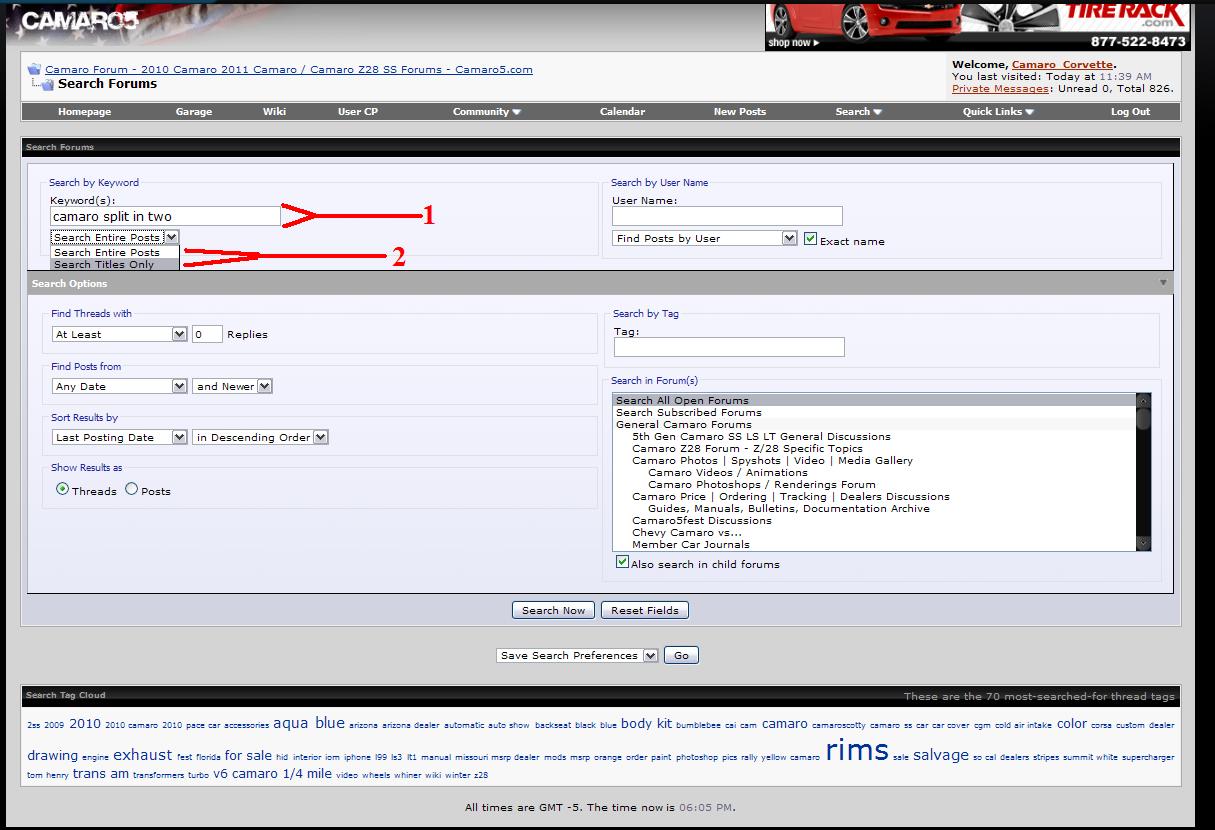Image resolution: width=1215 pixels, height=830 pixels.
Task: Uncheck Also search in child forums
Action: (x=622, y=562)
